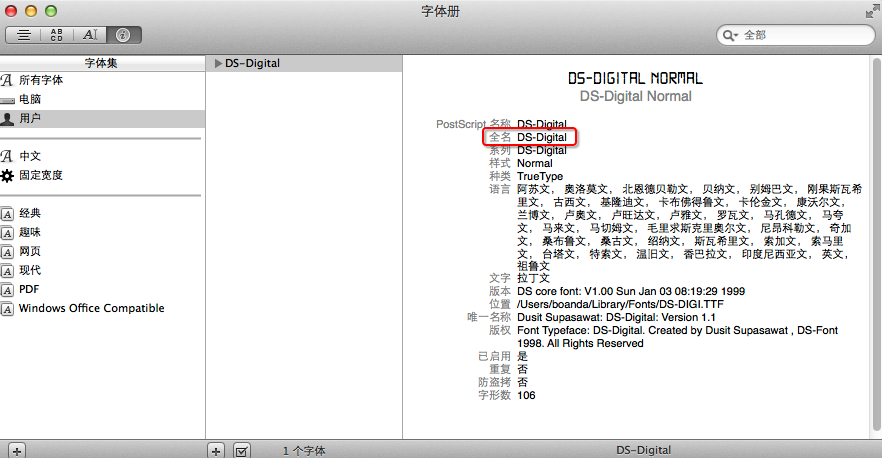The width and height of the screenshot is (882, 458).
Task: Click font location path DS-DIGI.TTF
Action: [620, 304]
